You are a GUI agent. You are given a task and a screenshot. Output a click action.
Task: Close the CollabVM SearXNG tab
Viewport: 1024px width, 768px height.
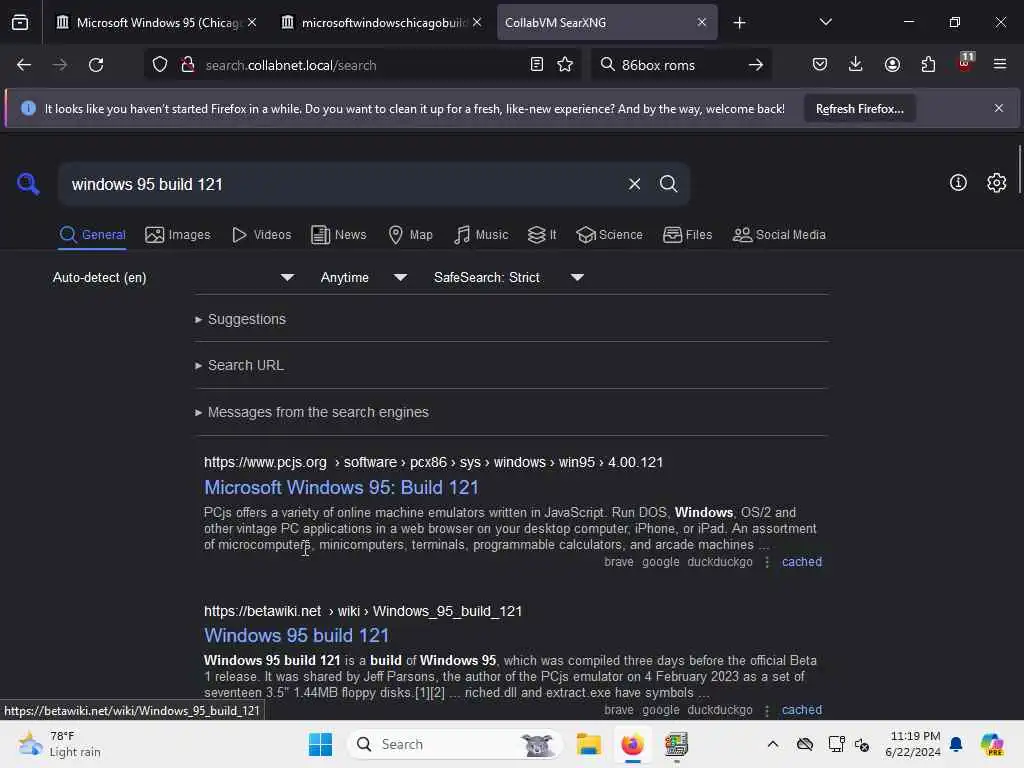click(x=701, y=23)
